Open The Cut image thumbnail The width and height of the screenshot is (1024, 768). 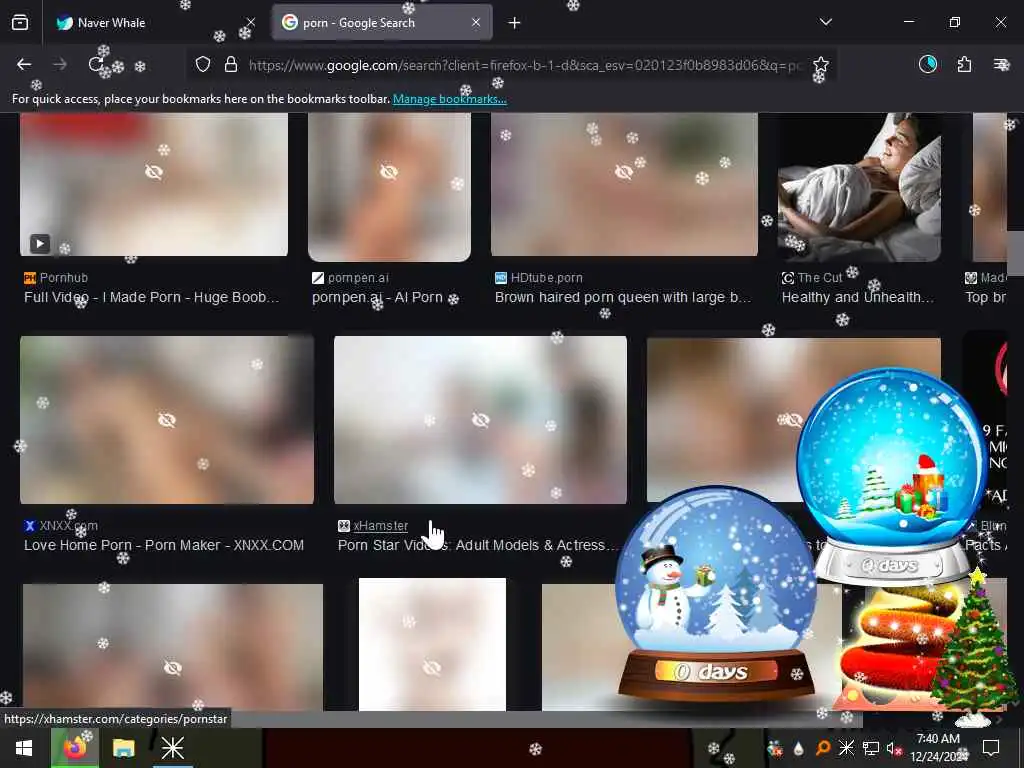point(859,187)
